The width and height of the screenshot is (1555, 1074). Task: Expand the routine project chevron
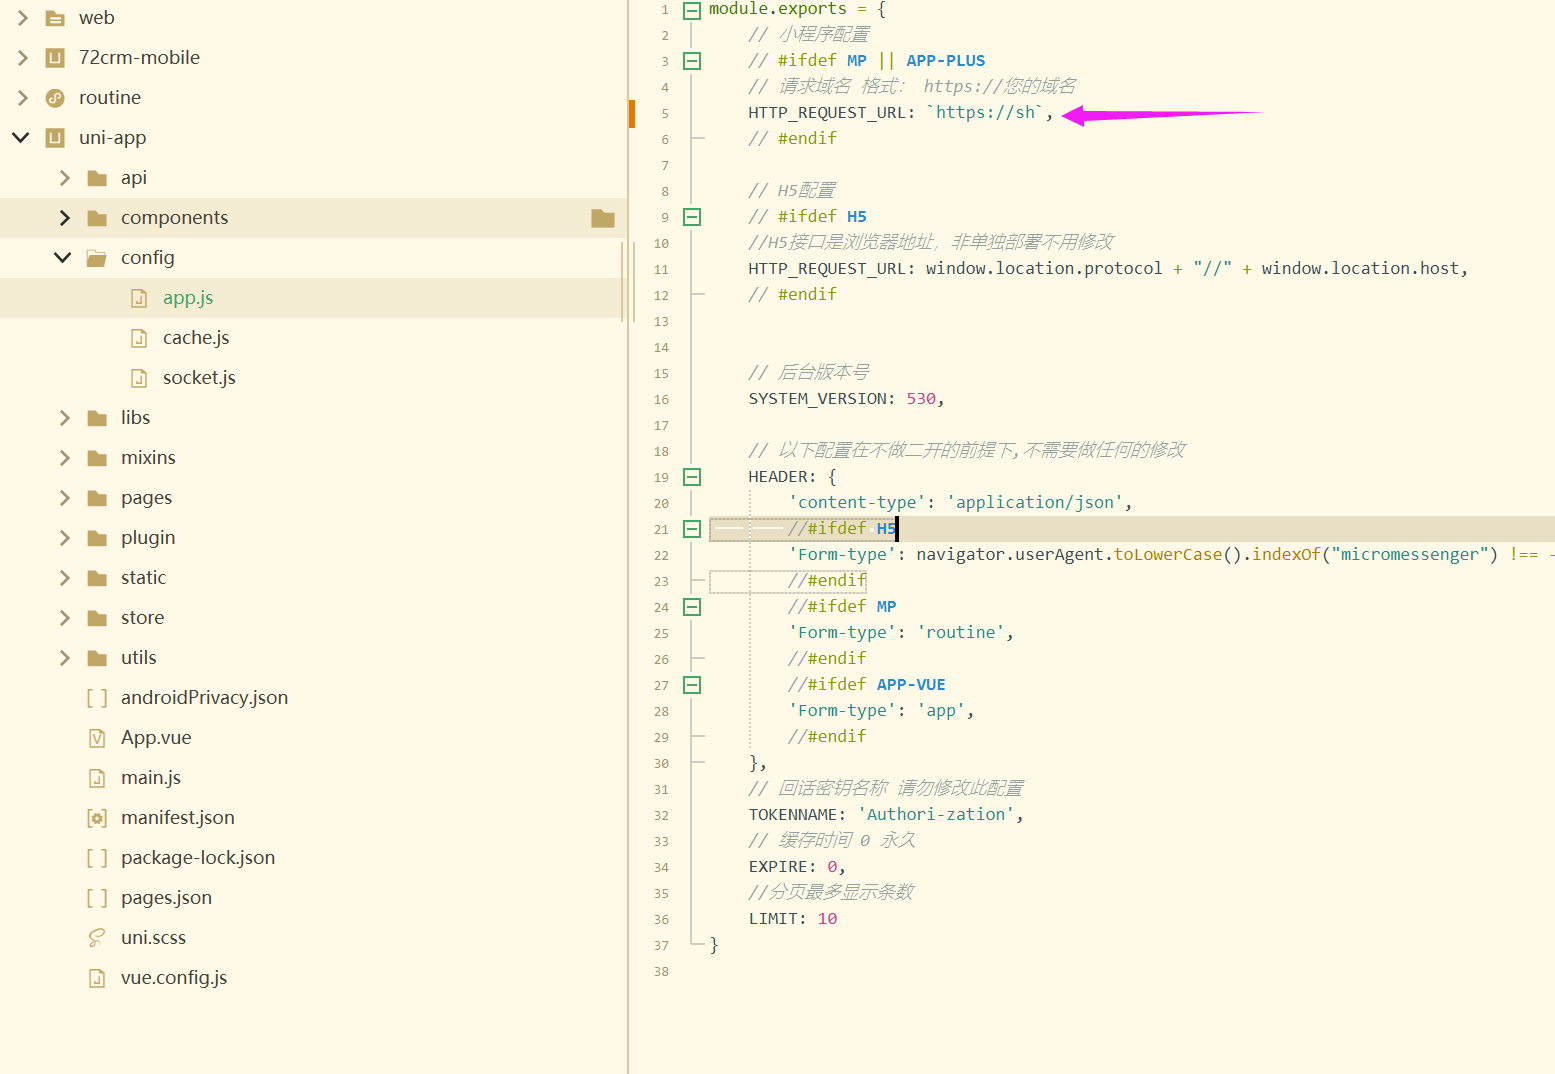point(22,98)
